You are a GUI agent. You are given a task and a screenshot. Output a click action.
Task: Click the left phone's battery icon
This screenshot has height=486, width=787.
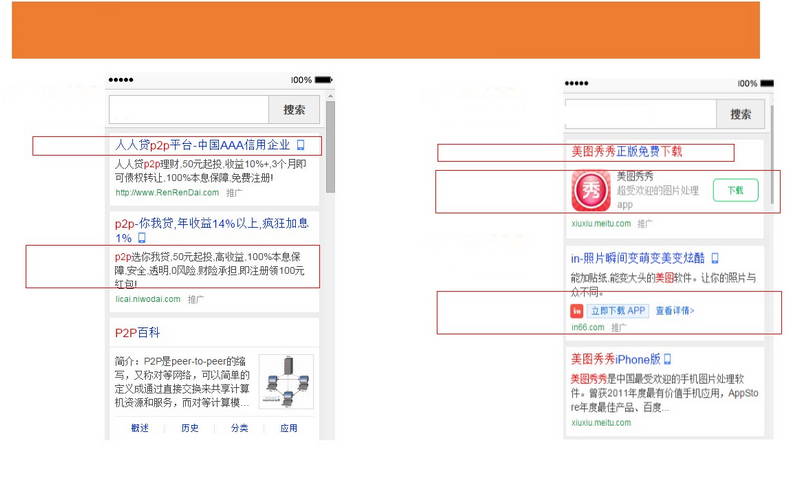[324, 80]
